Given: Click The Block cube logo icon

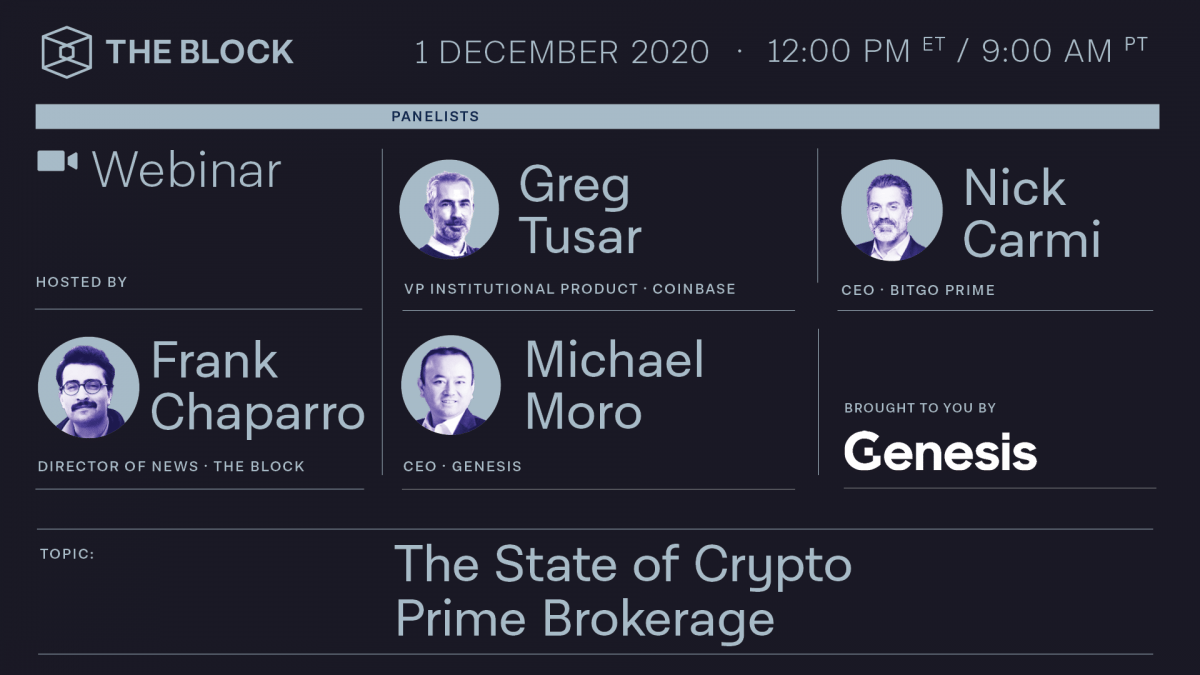Looking at the screenshot, I should tap(66, 52).
